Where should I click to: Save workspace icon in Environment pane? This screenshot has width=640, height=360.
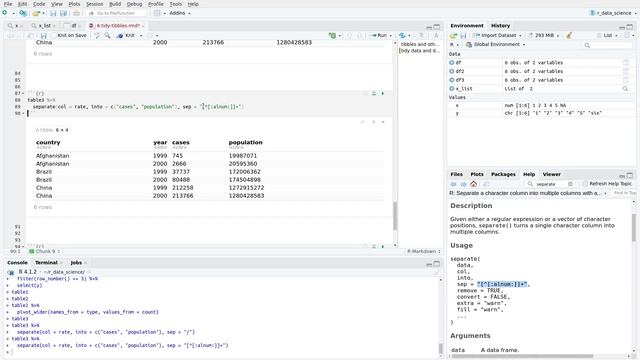(x=463, y=36)
